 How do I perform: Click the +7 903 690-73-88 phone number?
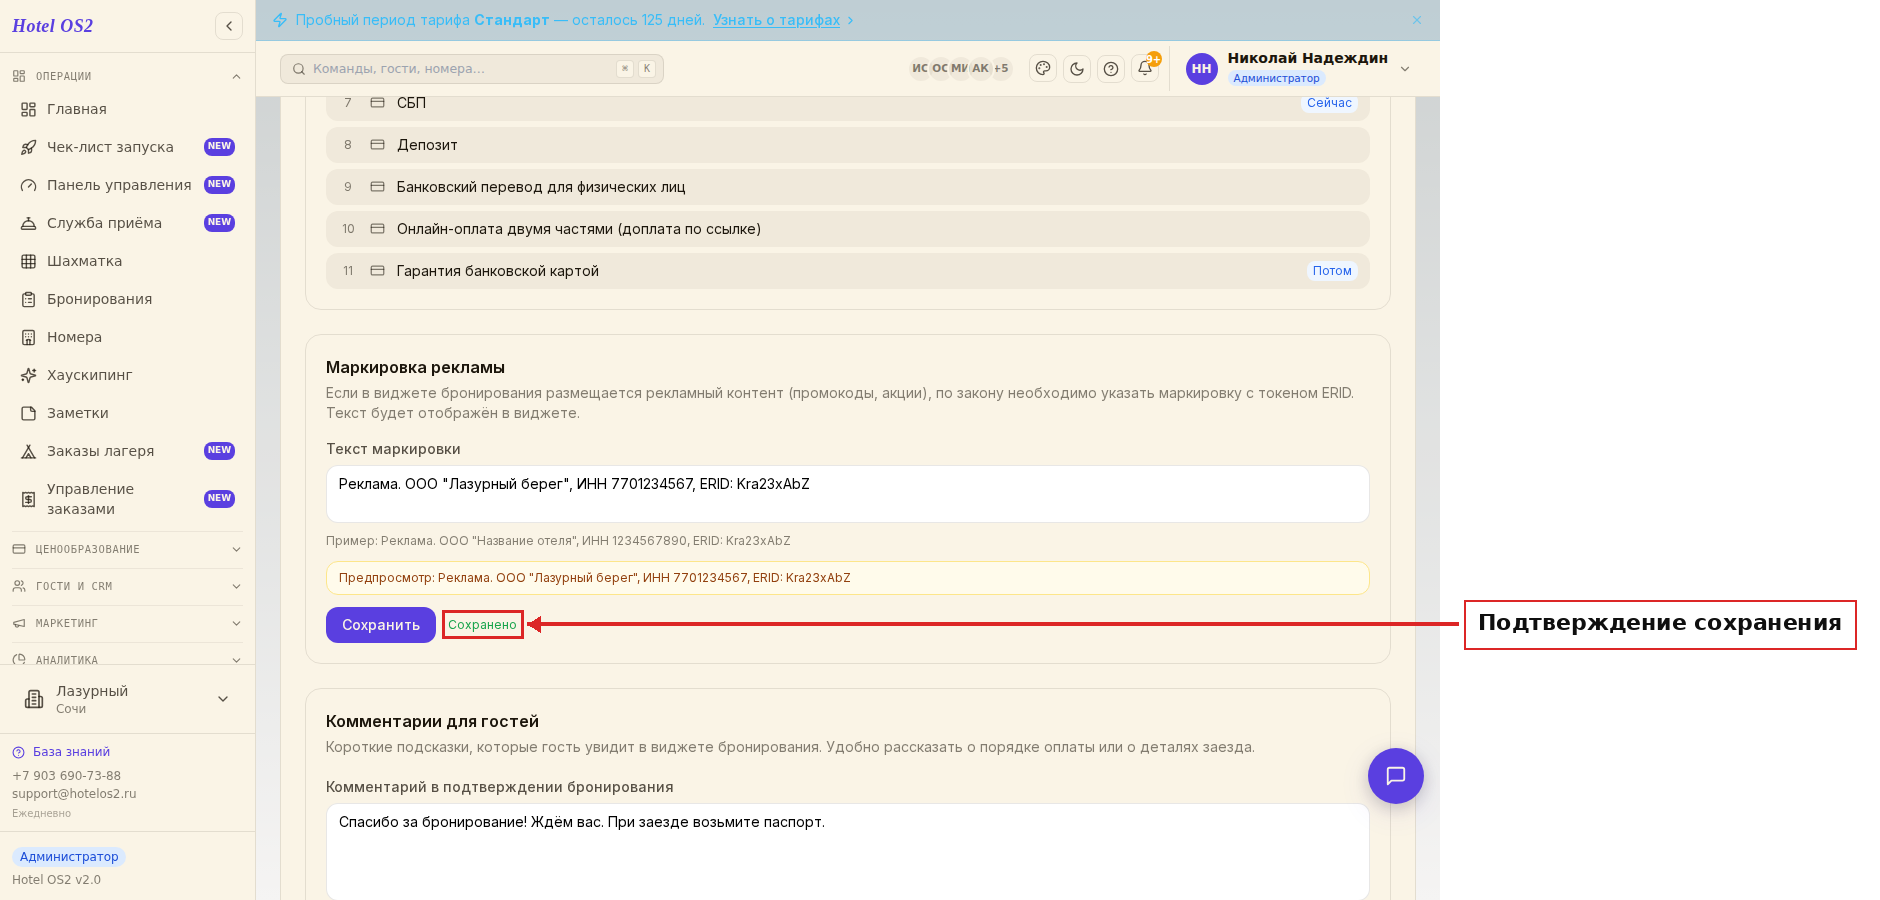point(66,776)
